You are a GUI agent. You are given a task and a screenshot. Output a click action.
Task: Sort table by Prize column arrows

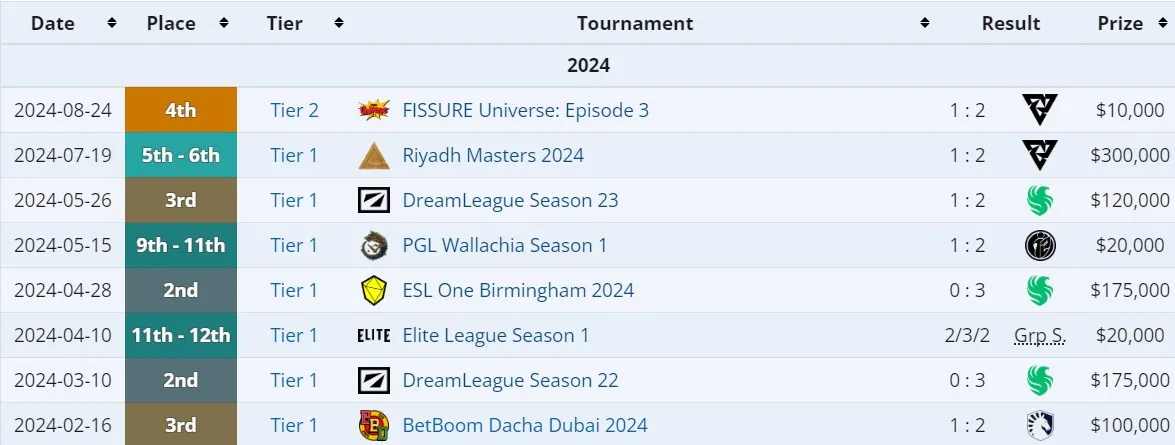tap(1160, 23)
